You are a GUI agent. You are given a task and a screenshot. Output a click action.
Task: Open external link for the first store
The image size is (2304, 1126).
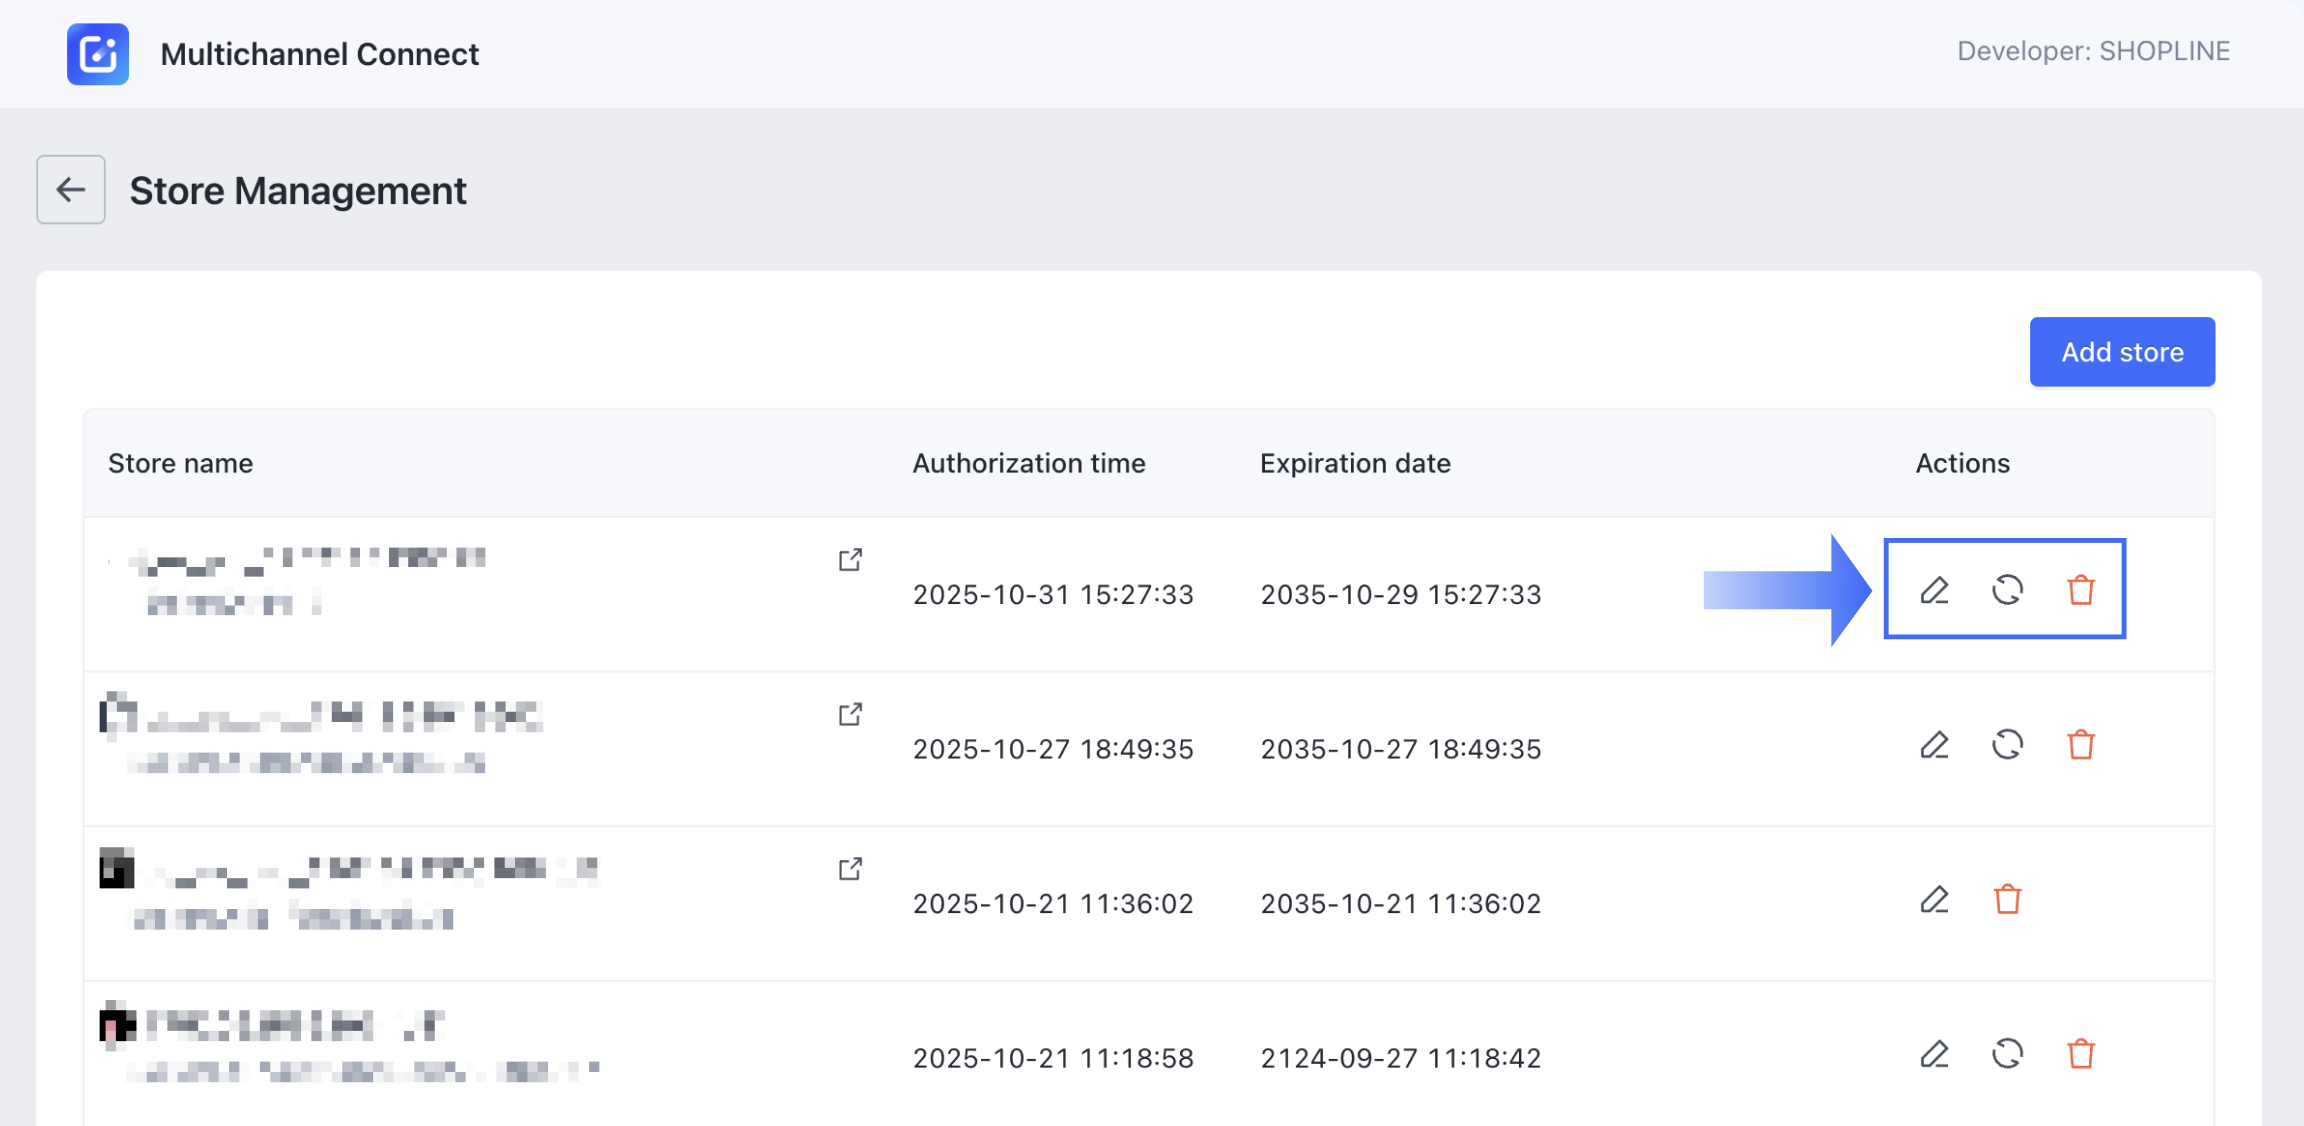850,560
